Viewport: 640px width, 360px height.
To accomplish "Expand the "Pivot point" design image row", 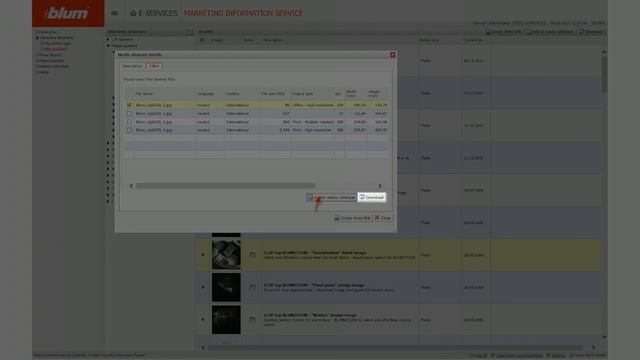I will click(203, 287).
